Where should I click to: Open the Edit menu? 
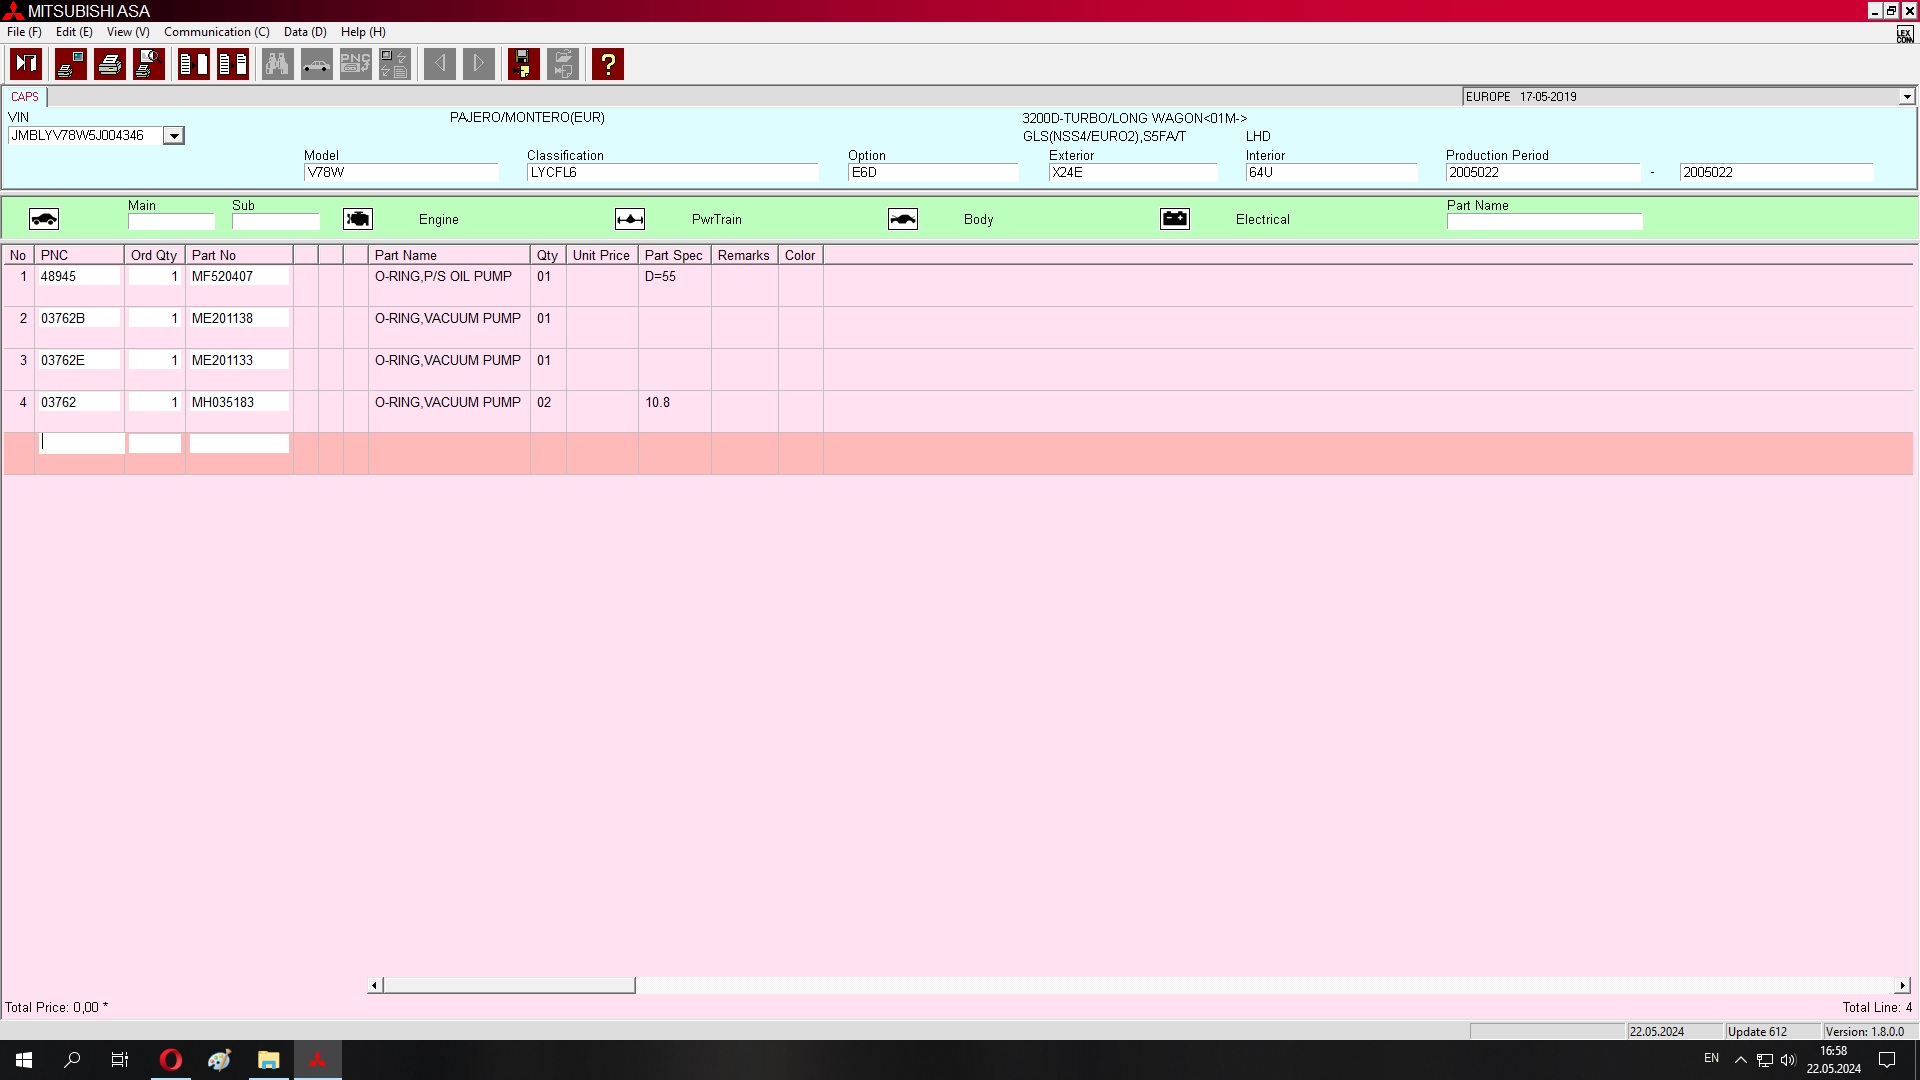[x=74, y=32]
